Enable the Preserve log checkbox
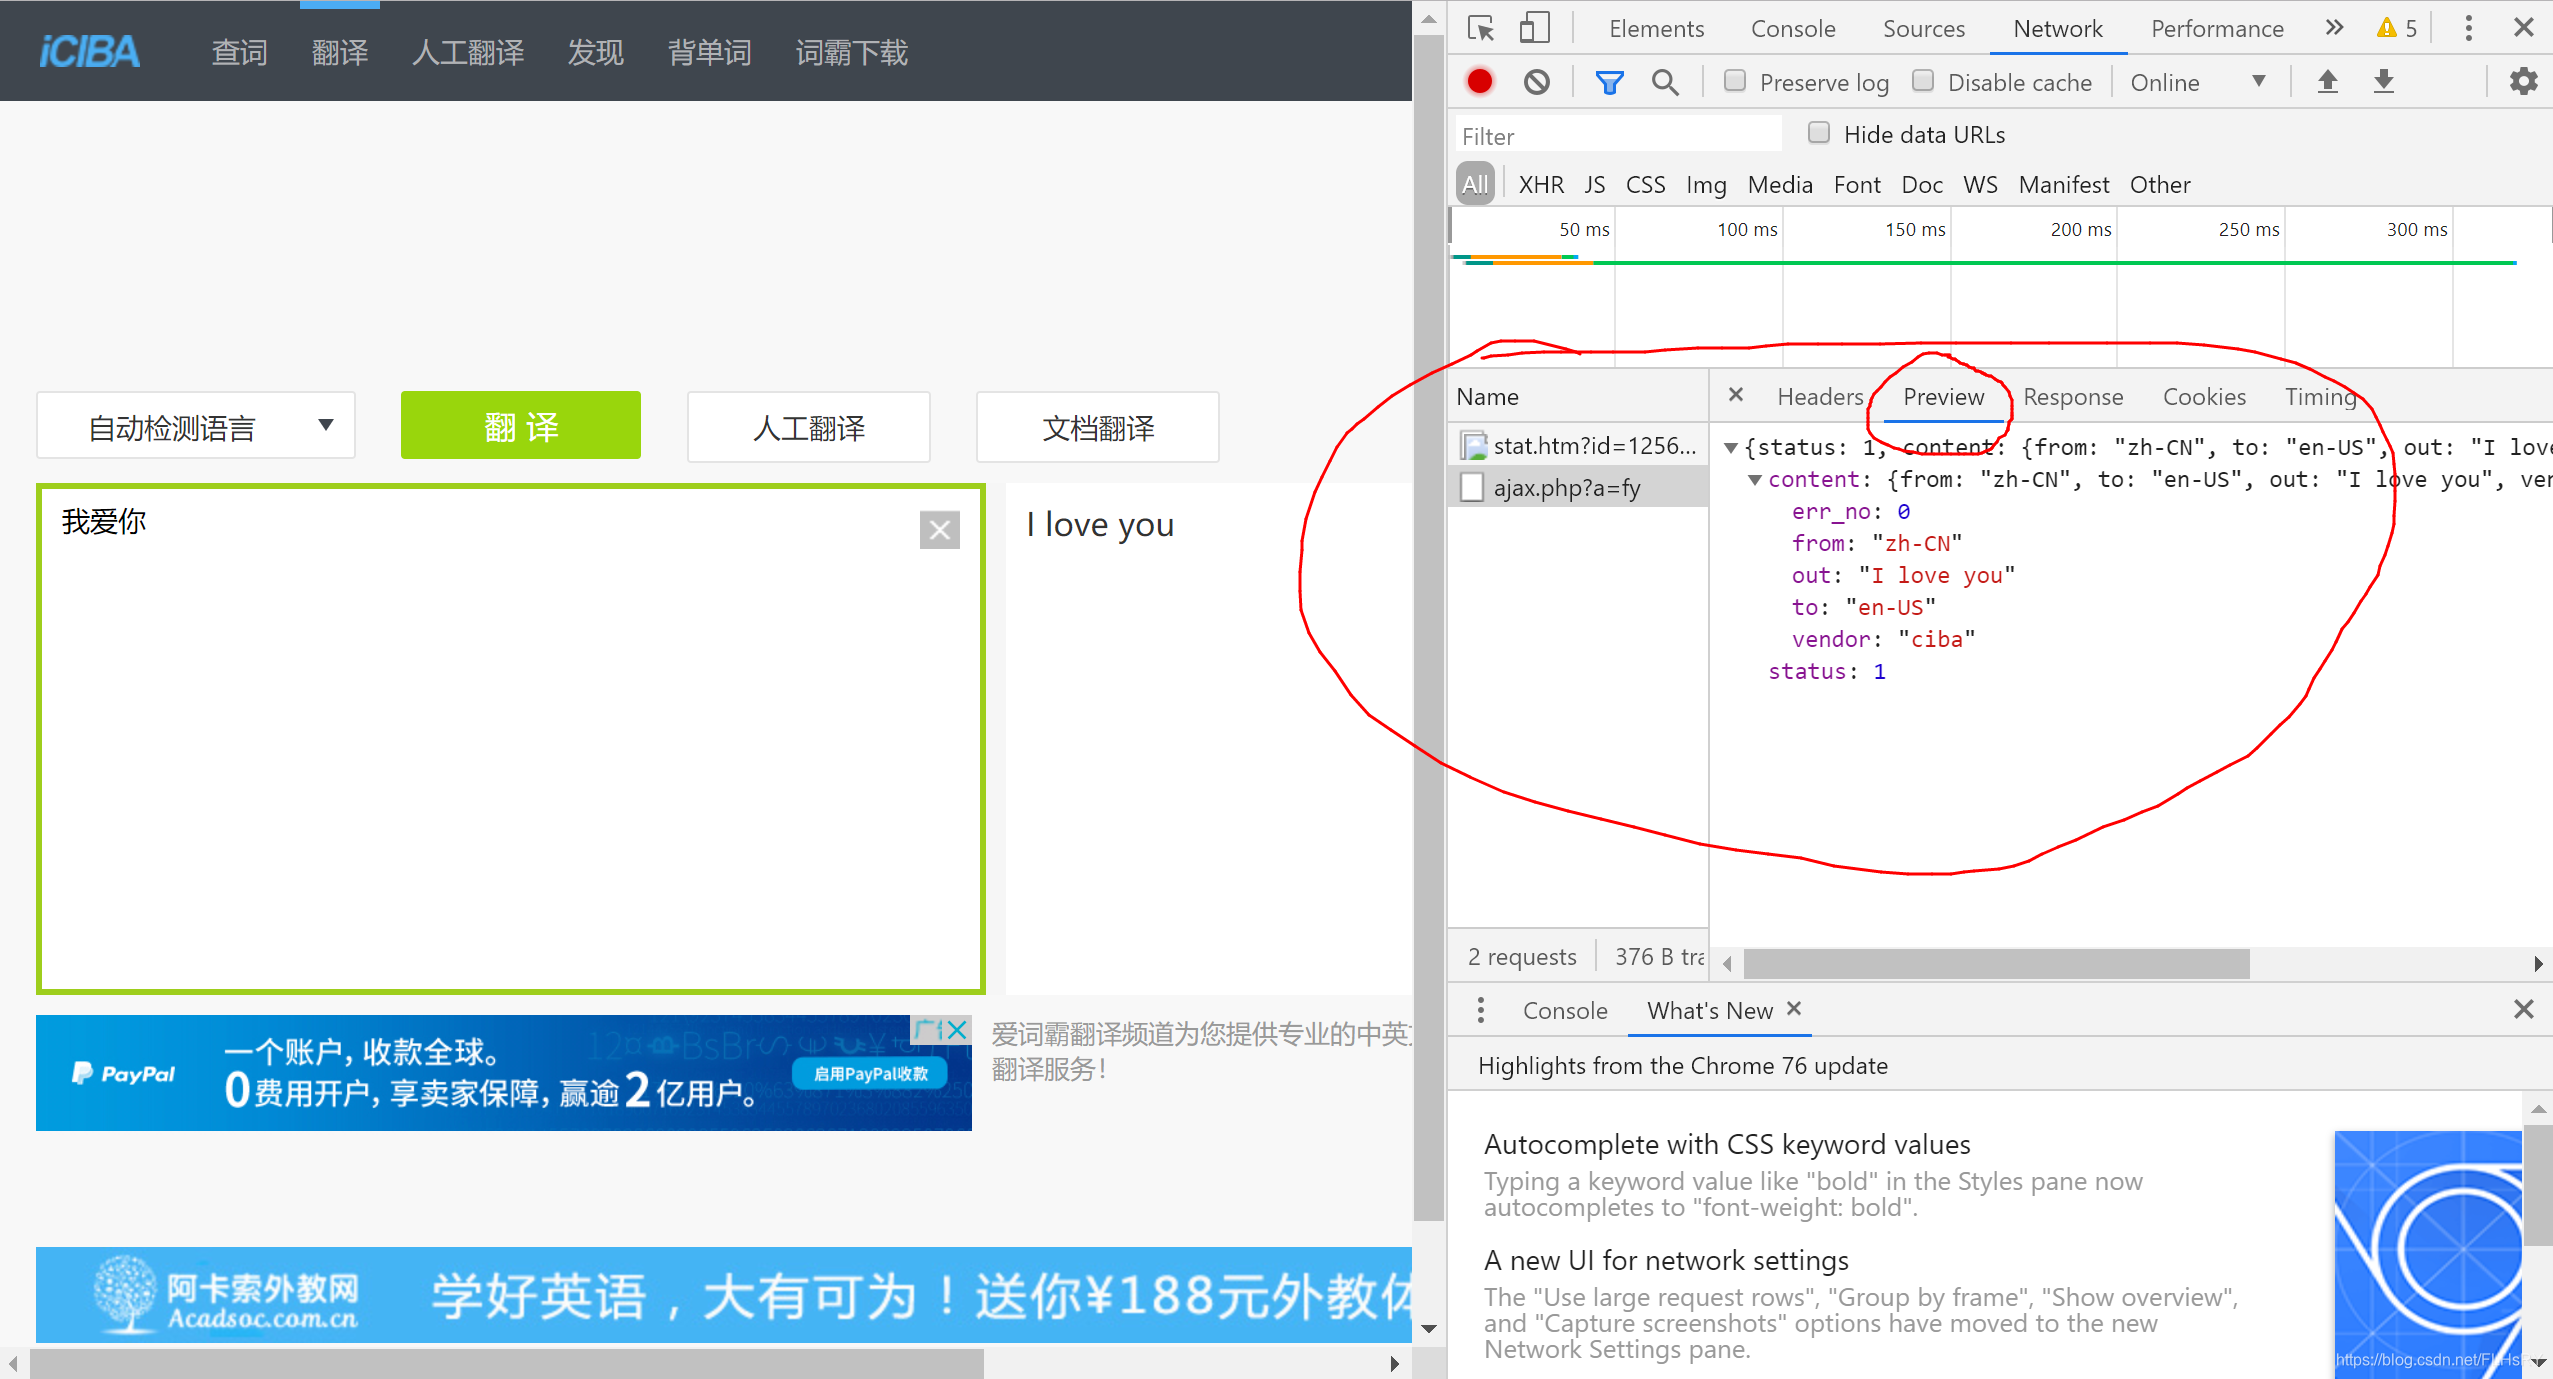 tap(1735, 81)
